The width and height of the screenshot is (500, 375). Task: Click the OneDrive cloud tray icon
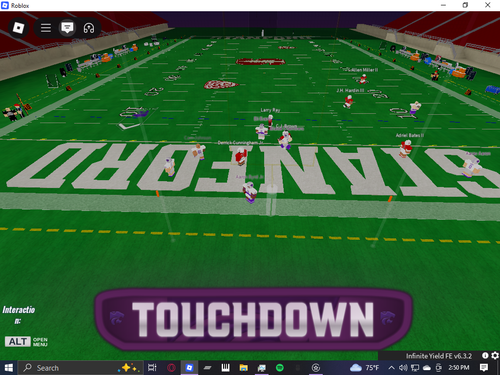pos(427,368)
